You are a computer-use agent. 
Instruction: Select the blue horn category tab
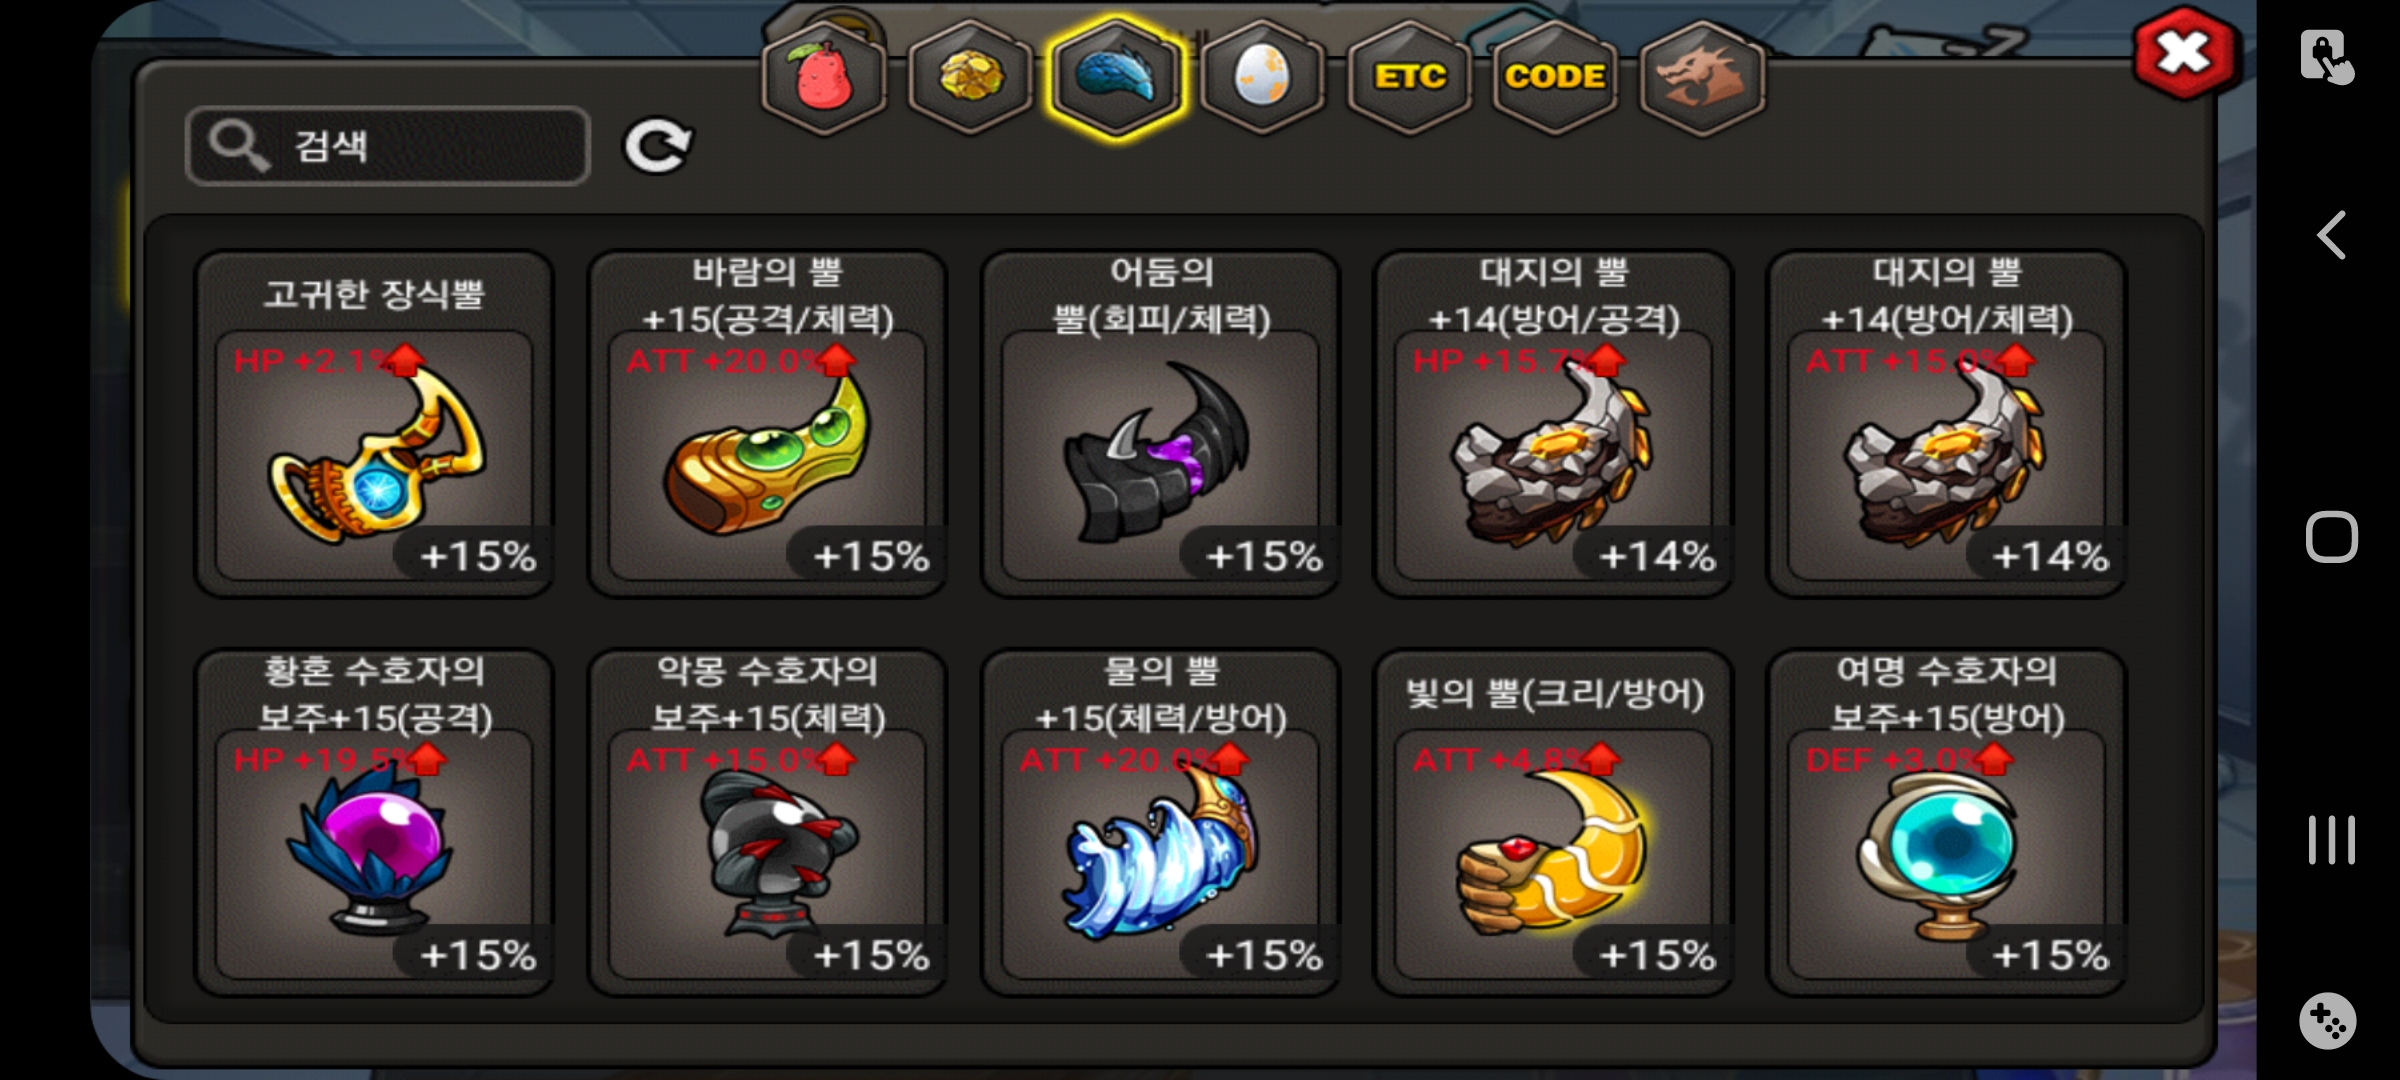coord(1116,77)
